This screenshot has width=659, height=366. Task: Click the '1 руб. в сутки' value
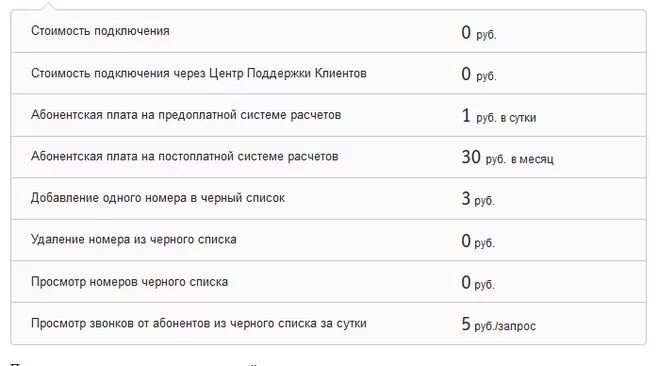click(x=499, y=116)
